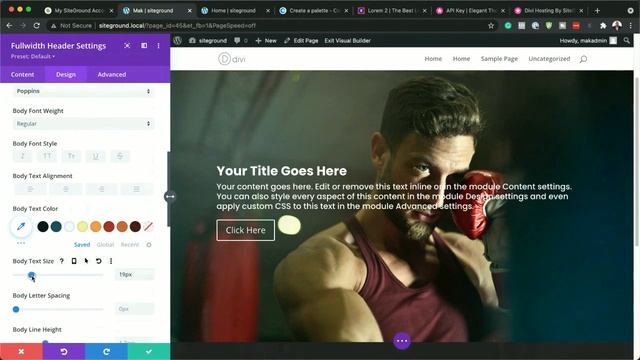
Task: Click the Click Here header button
Action: (x=246, y=230)
